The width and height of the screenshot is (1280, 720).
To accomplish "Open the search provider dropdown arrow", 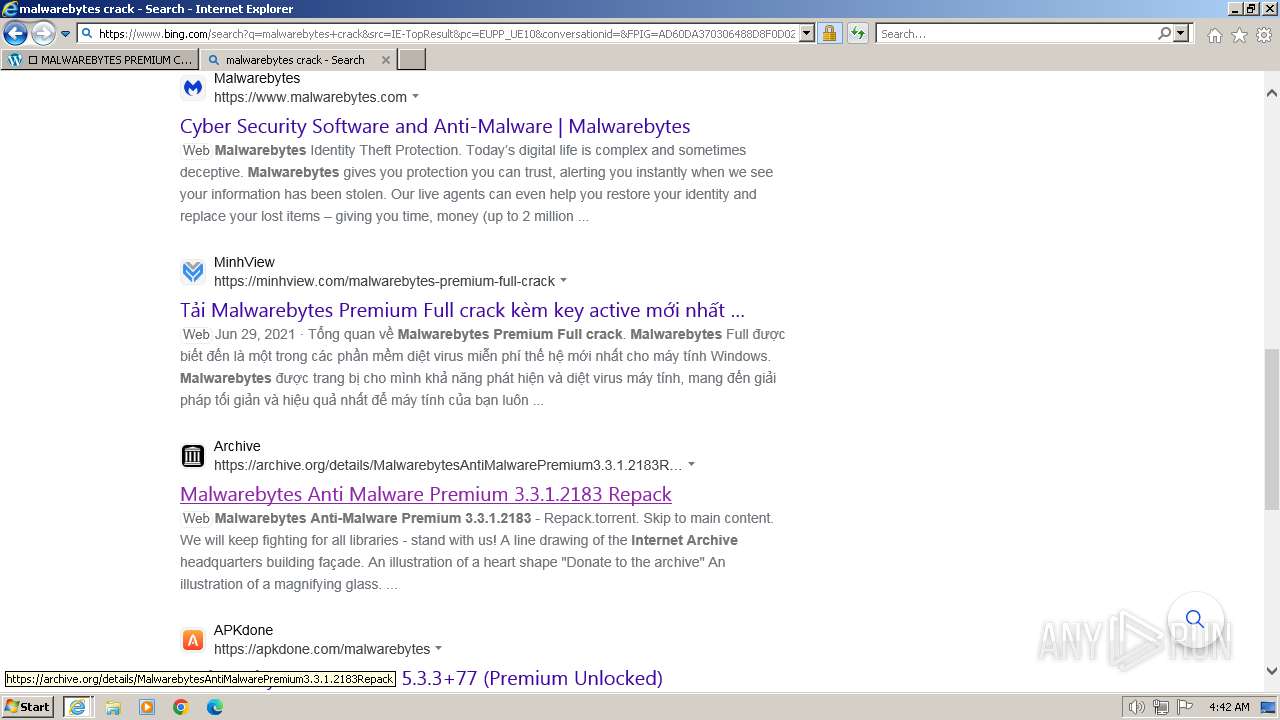I will pos(1182,34).
